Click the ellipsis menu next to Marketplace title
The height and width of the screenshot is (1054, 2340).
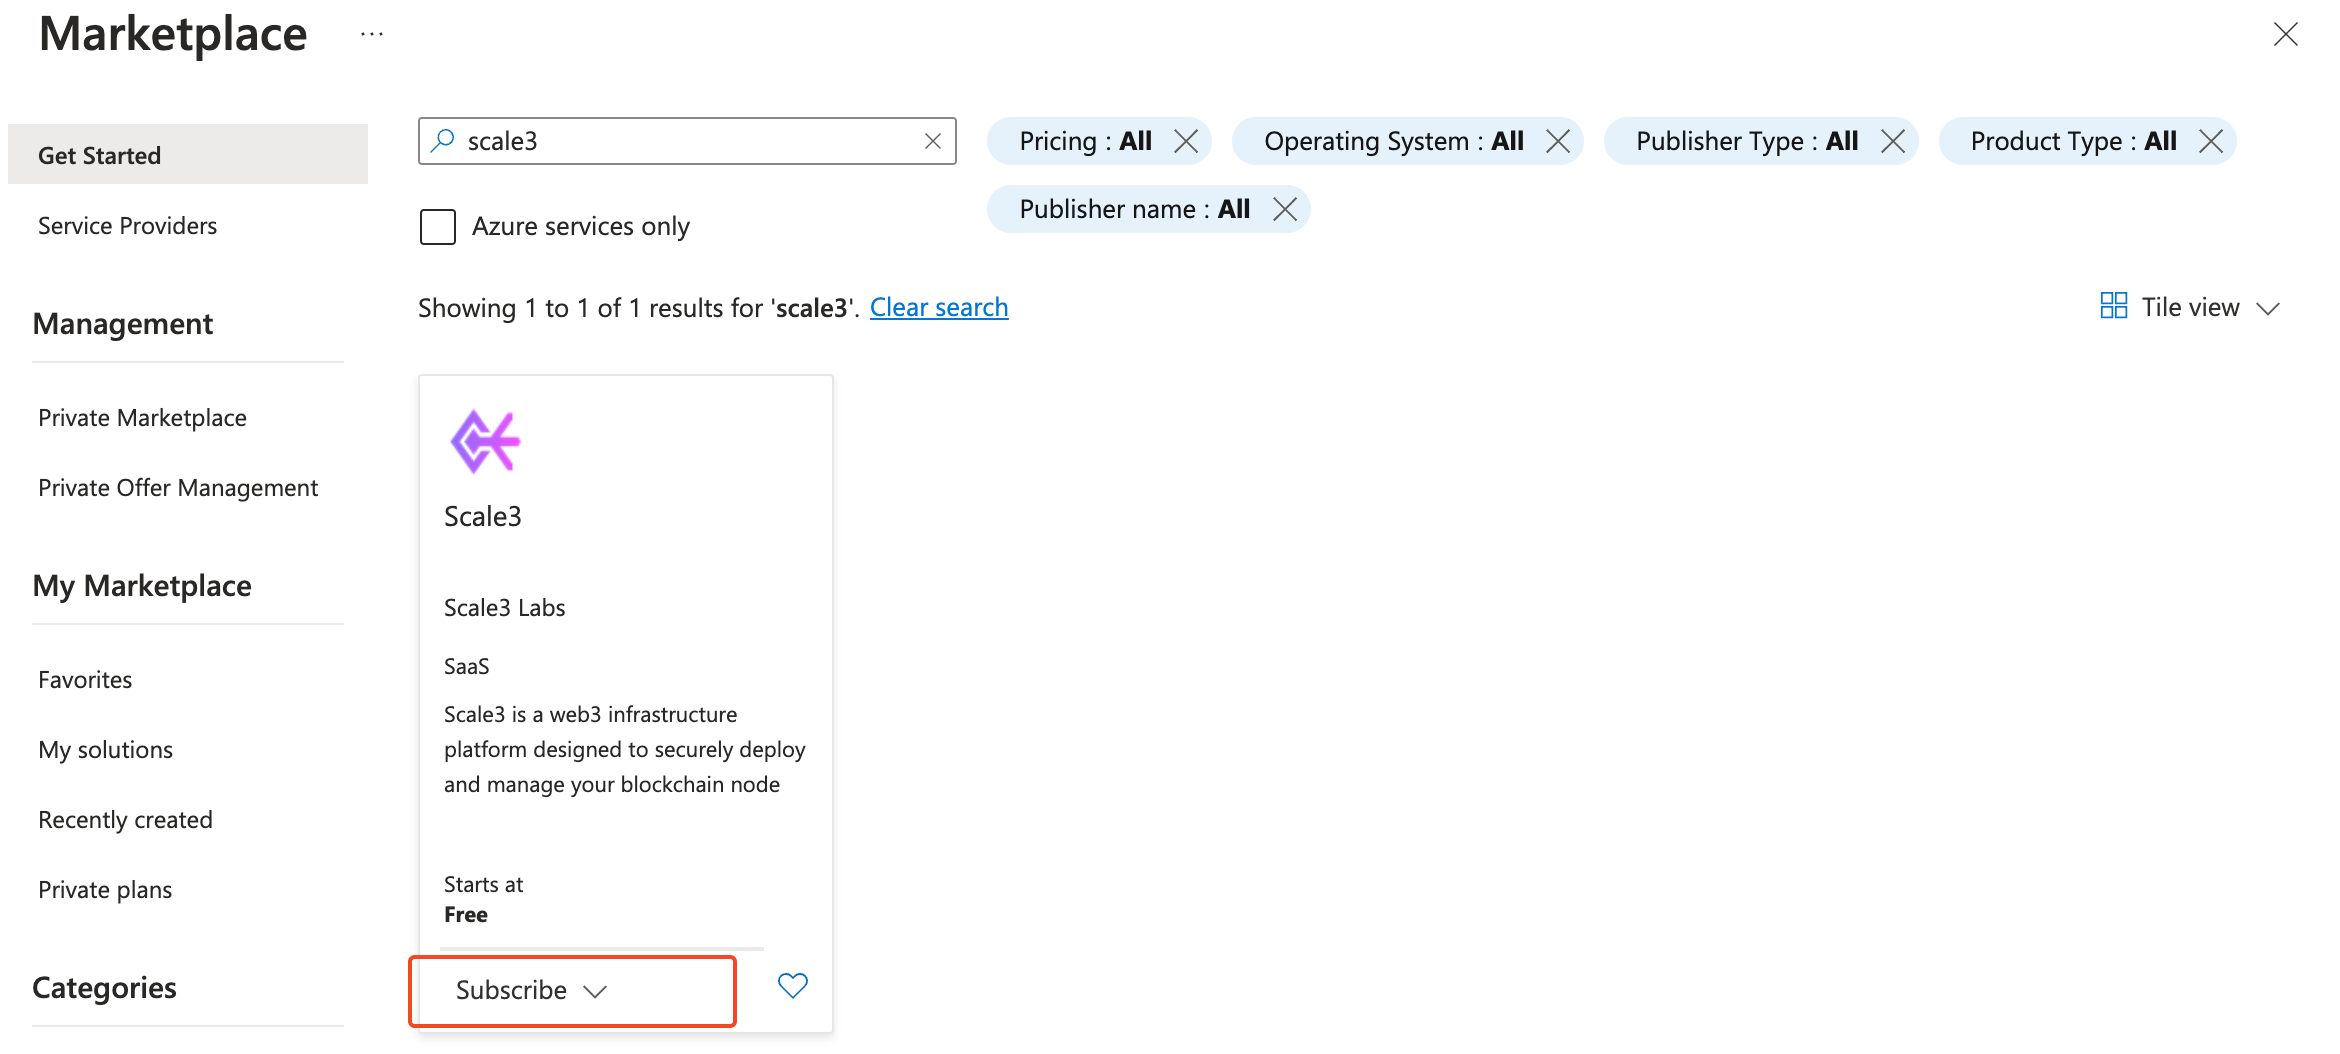(372, 35)
